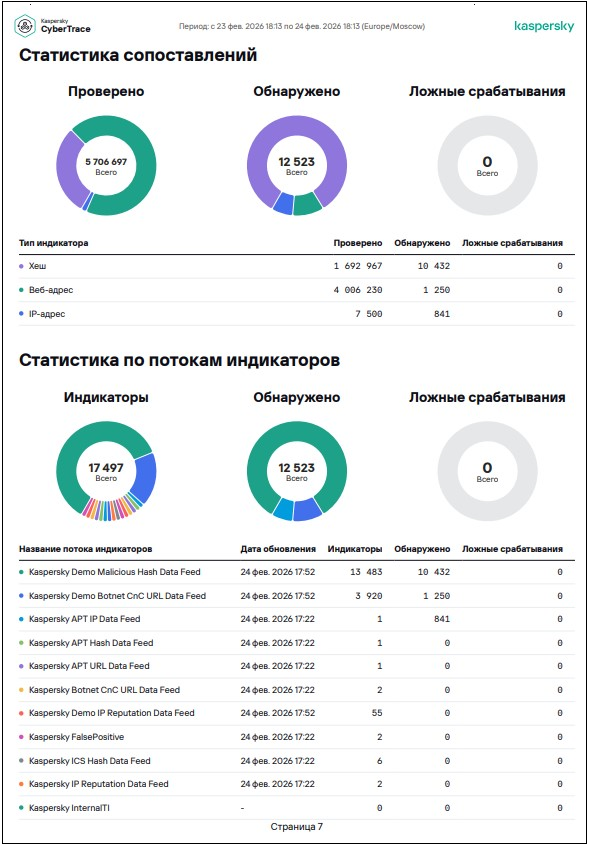Click Kaspersky APT Hash Data Feed name
This screenshot has width=591, height=845.
click(x=91, y=643)
